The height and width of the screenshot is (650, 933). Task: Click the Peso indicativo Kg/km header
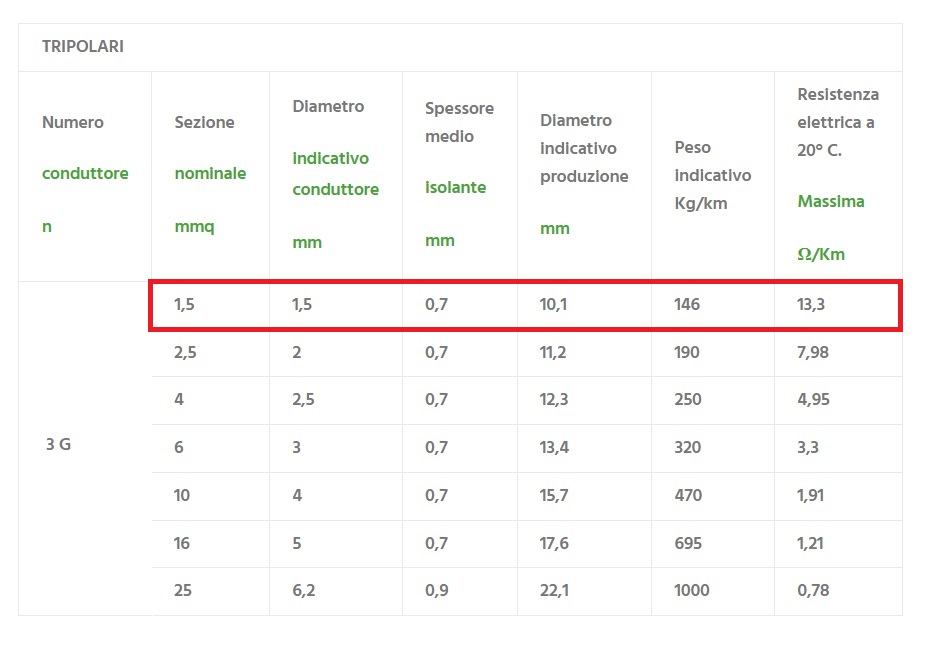(x=712, y=175)
